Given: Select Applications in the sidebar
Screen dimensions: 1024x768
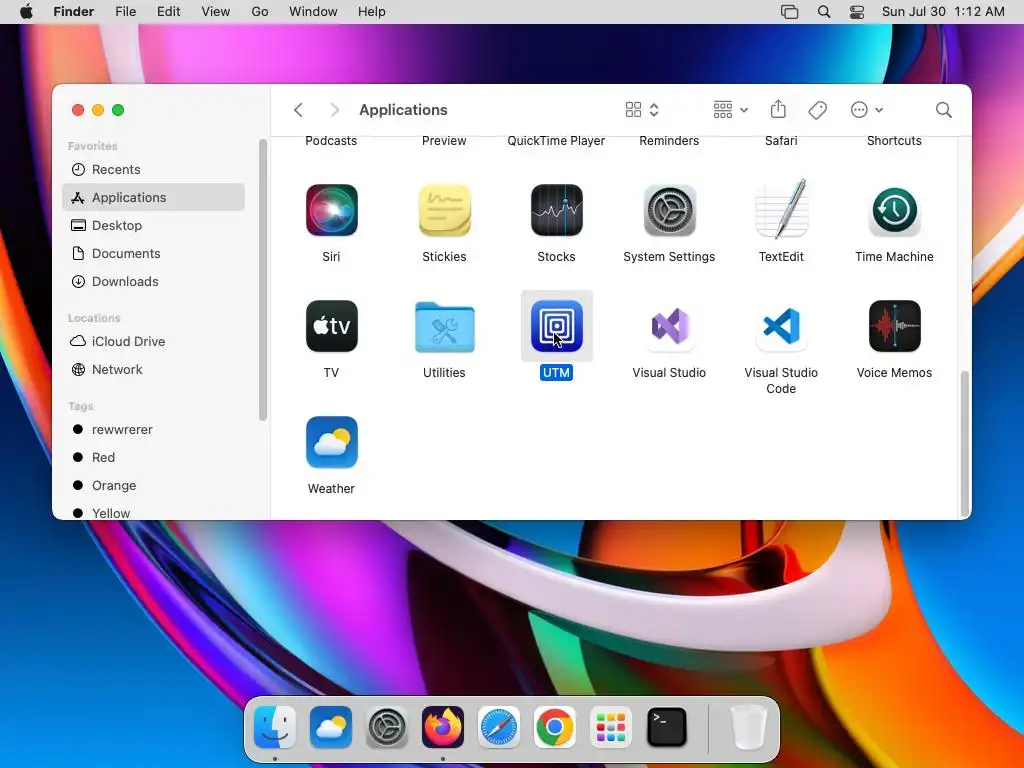Looking at the screenshot, I should coord(153,197).
